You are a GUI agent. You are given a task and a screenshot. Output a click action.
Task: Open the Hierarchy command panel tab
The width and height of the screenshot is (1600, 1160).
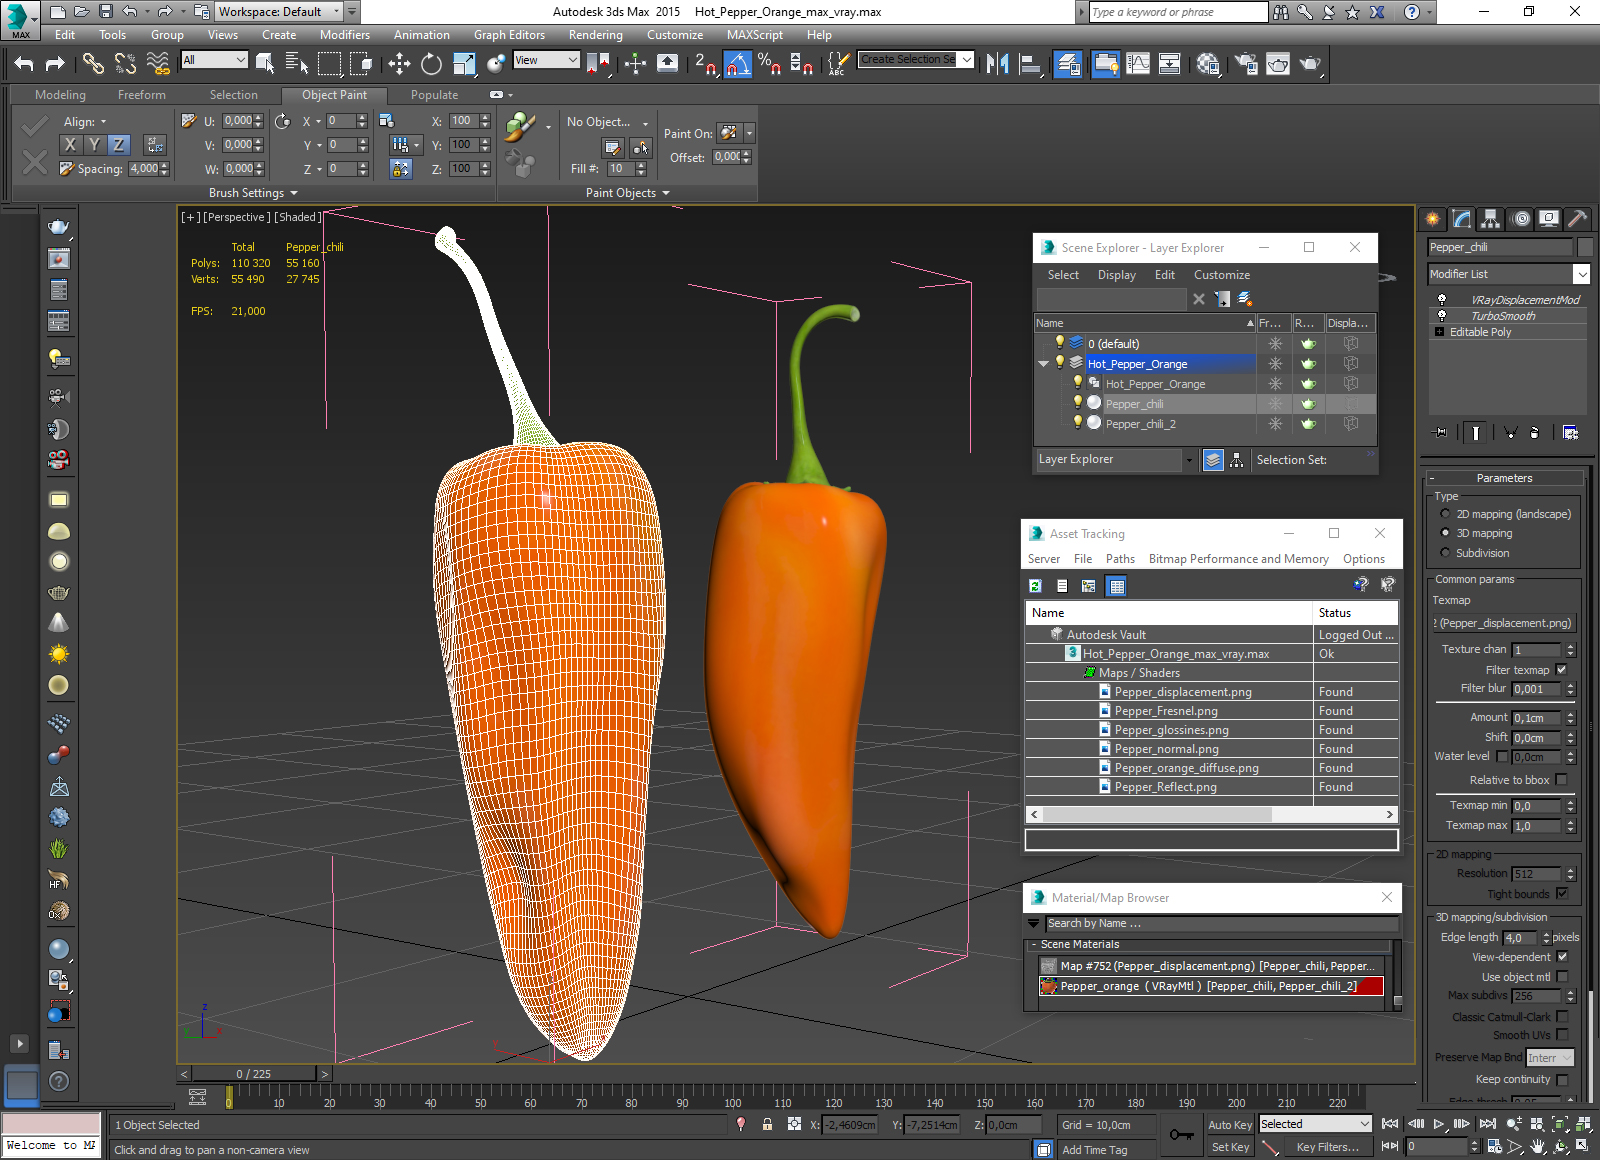[1491, 218]
